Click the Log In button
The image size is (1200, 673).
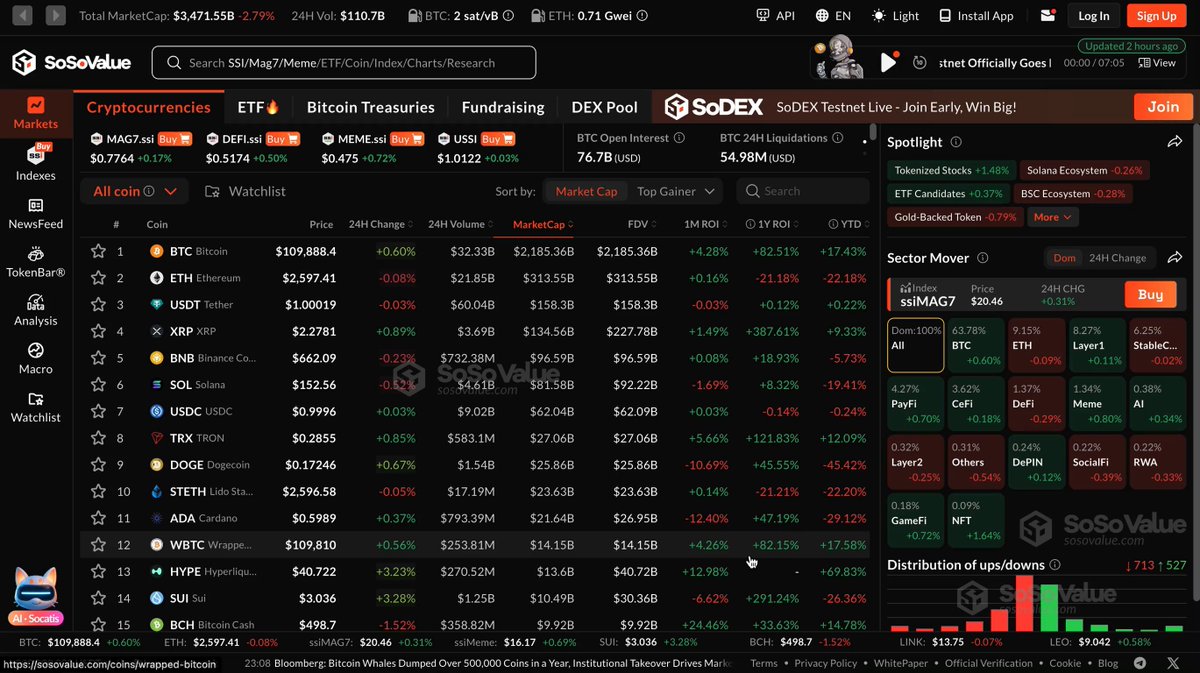(x=1094, y=16)
